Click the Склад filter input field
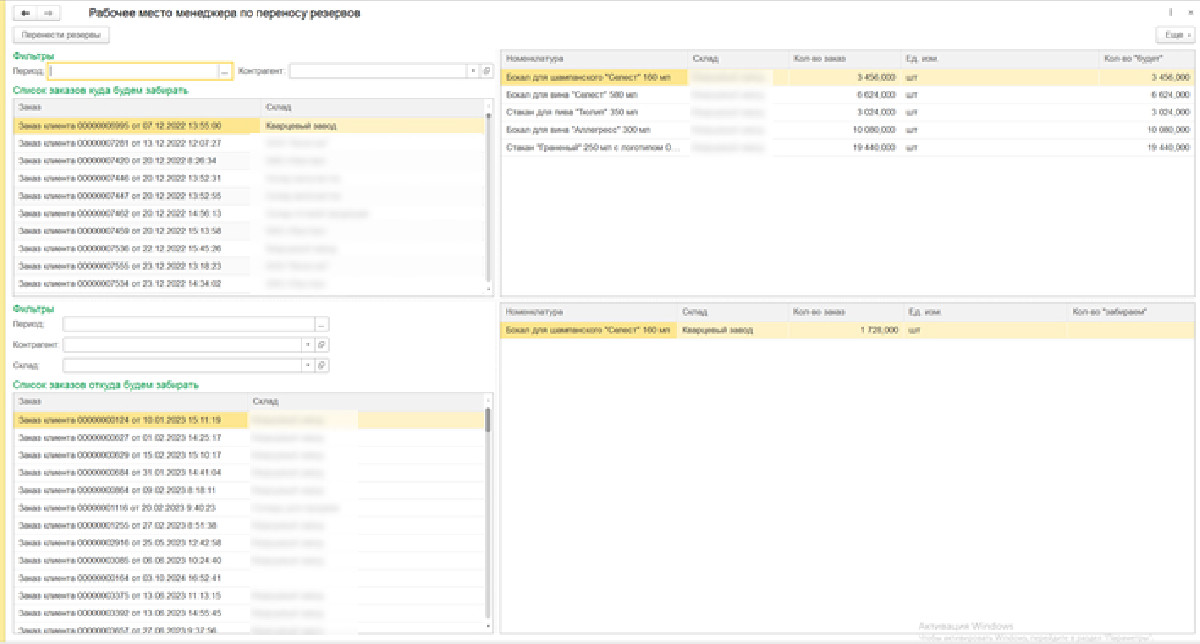This screenshot has width=1200, height=644. point(182,365)
